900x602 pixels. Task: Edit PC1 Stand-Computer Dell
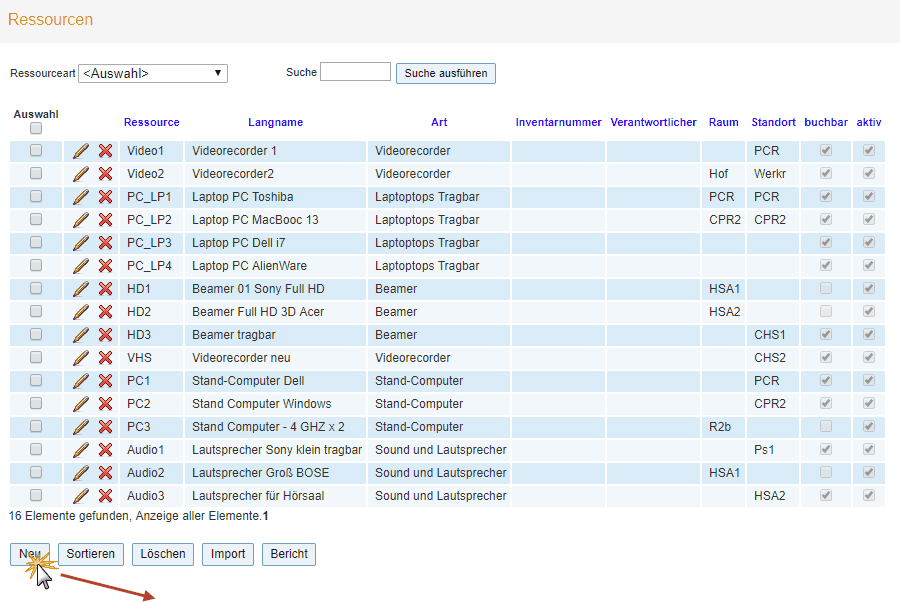[x=81, y=380]
